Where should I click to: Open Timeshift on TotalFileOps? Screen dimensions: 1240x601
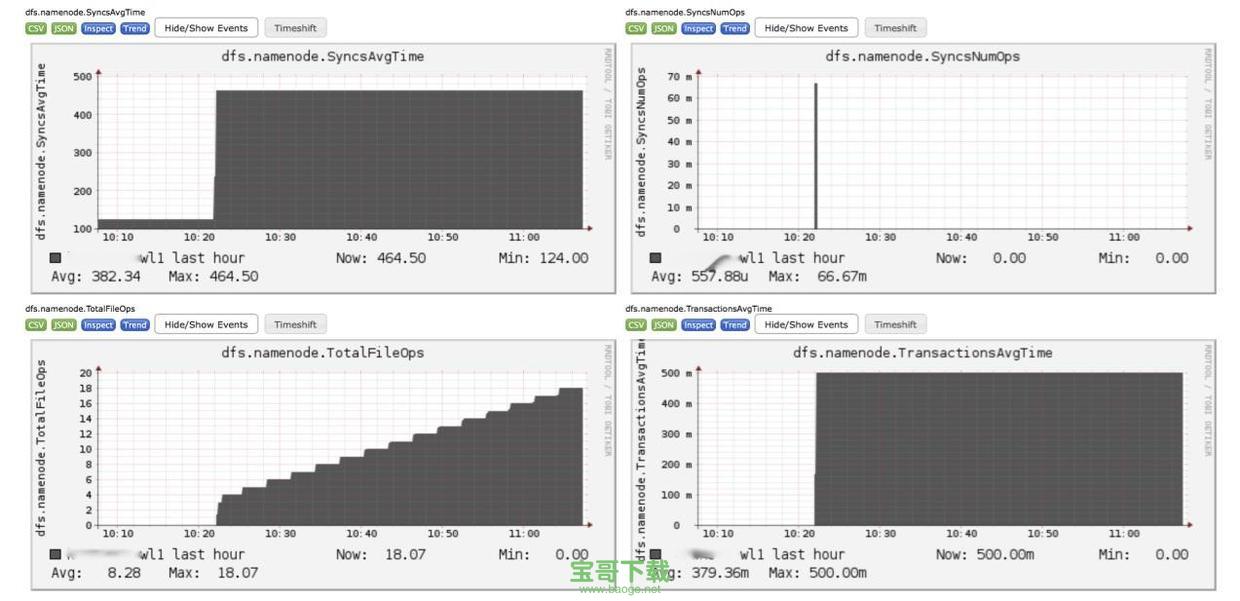point(296,324)
